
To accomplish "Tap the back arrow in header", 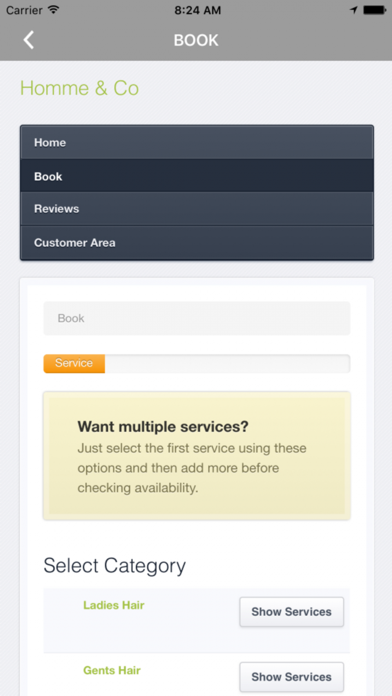I will (28, 40).
